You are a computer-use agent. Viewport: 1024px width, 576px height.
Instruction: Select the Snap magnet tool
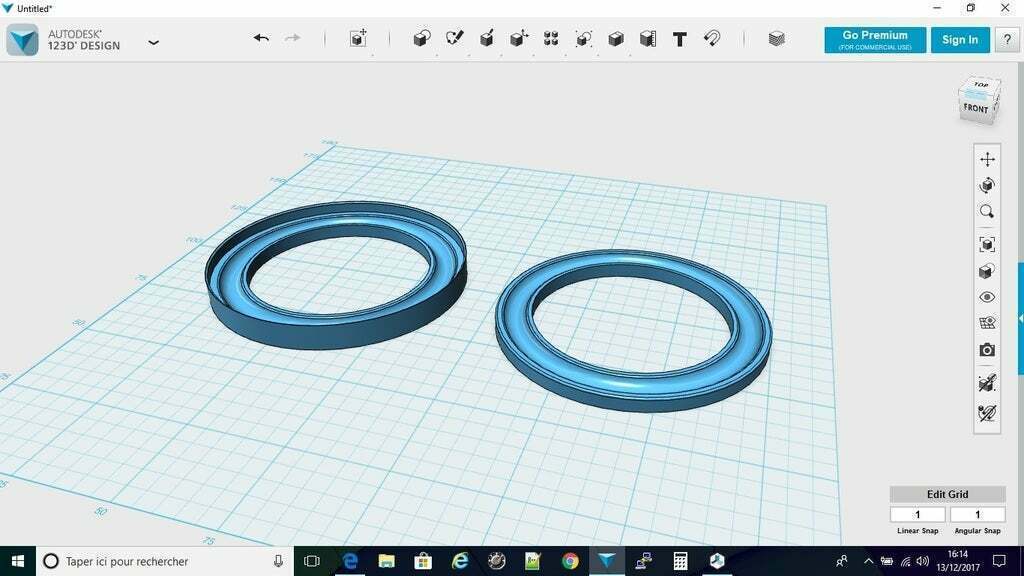pos(712,39)
